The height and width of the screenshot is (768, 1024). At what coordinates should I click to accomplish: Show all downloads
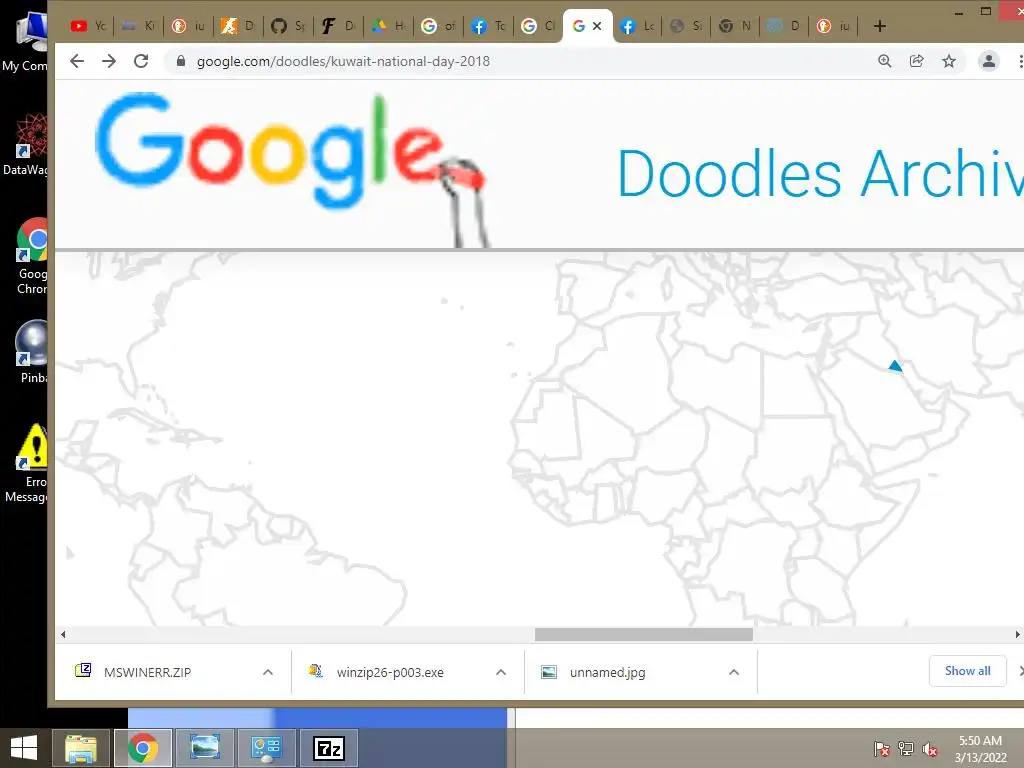coord(967,671)
